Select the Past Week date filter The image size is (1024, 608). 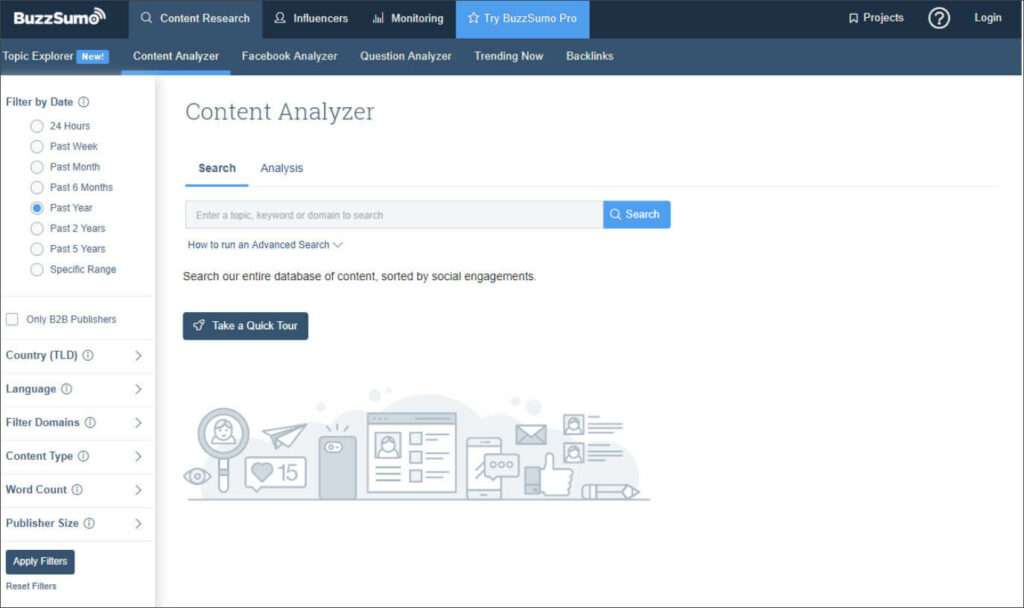tap(37, 146)
